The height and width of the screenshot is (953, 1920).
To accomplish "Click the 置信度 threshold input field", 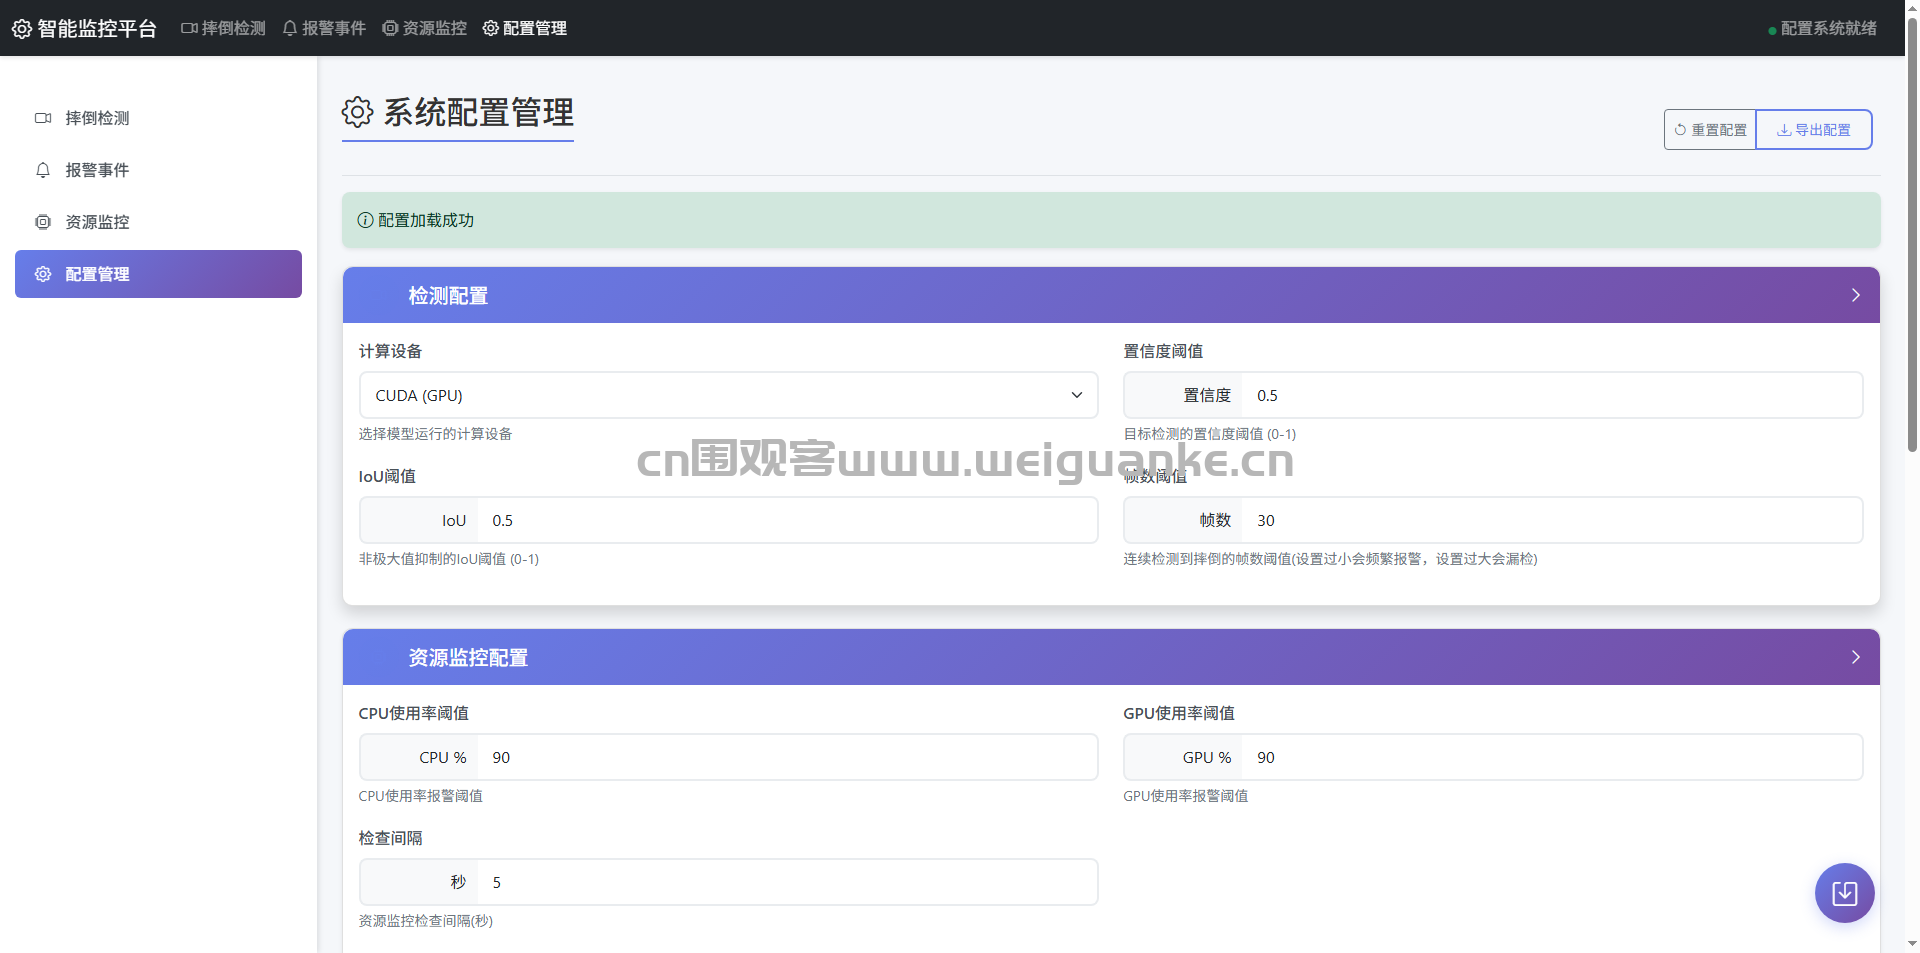I will click(x=1551, y=395).
